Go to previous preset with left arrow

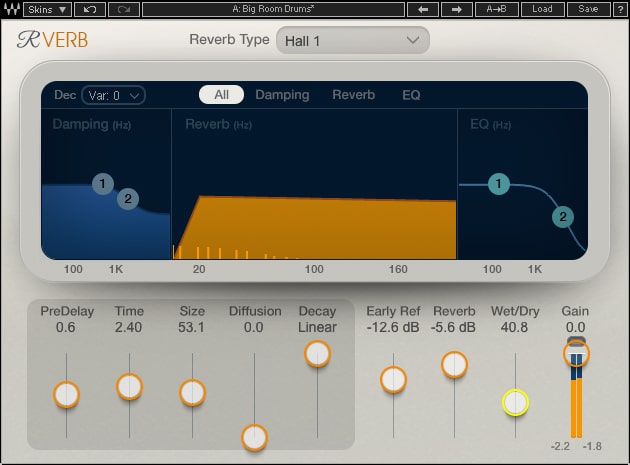click(421, 9)
